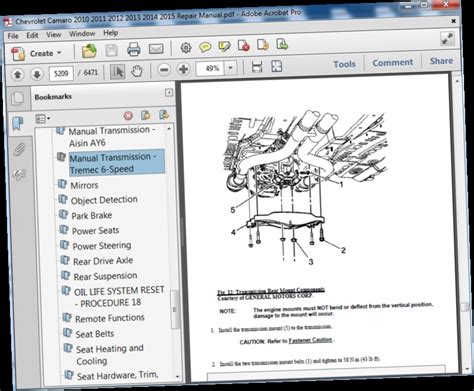Open the Window menu
474x391 pixels.
pos(82,34)
